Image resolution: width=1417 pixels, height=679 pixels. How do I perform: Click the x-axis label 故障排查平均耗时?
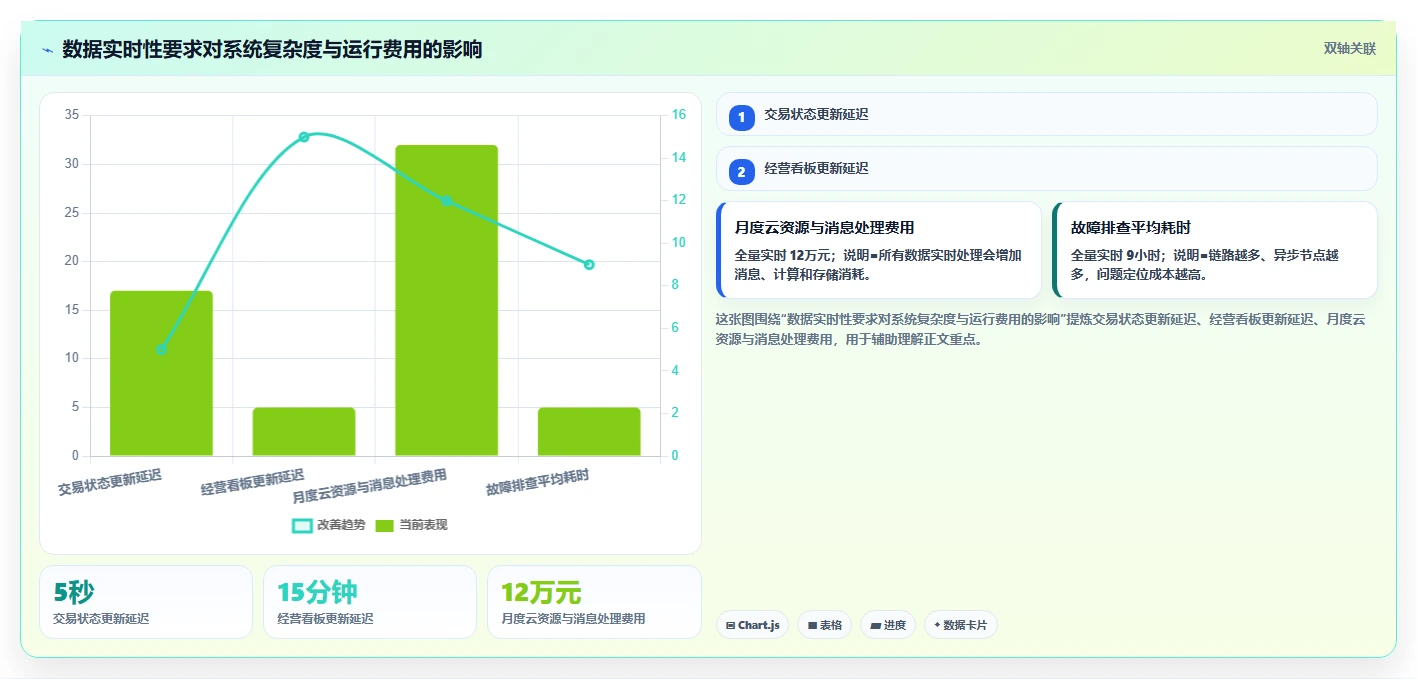point(537,481)
